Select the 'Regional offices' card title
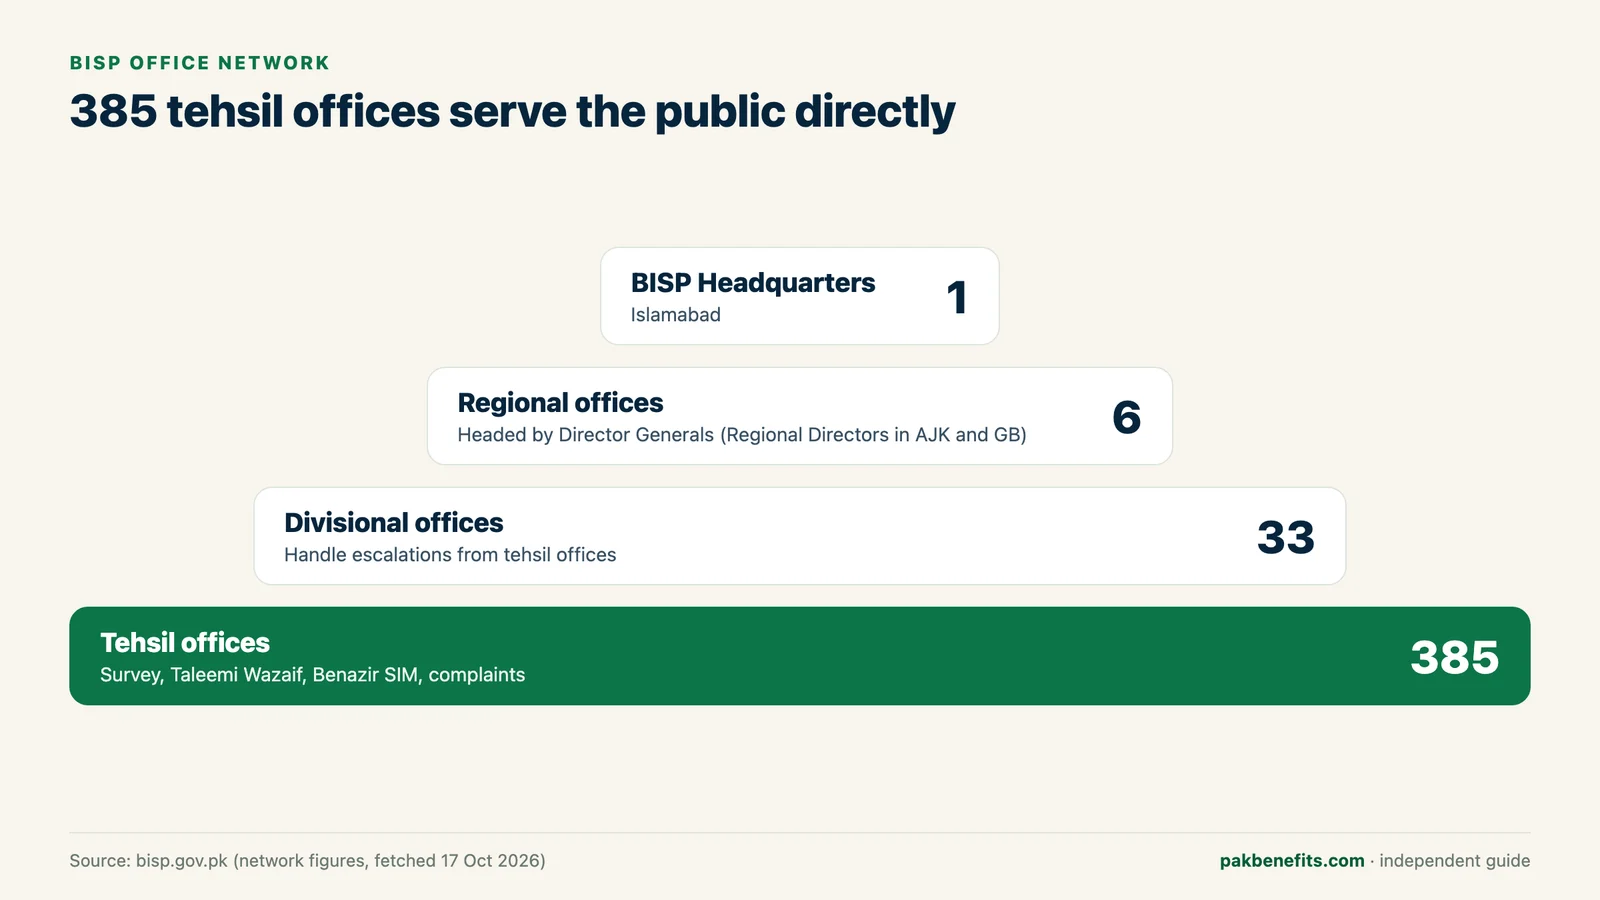The height and width of the screenshot is (900, 1600). point(560,403)
